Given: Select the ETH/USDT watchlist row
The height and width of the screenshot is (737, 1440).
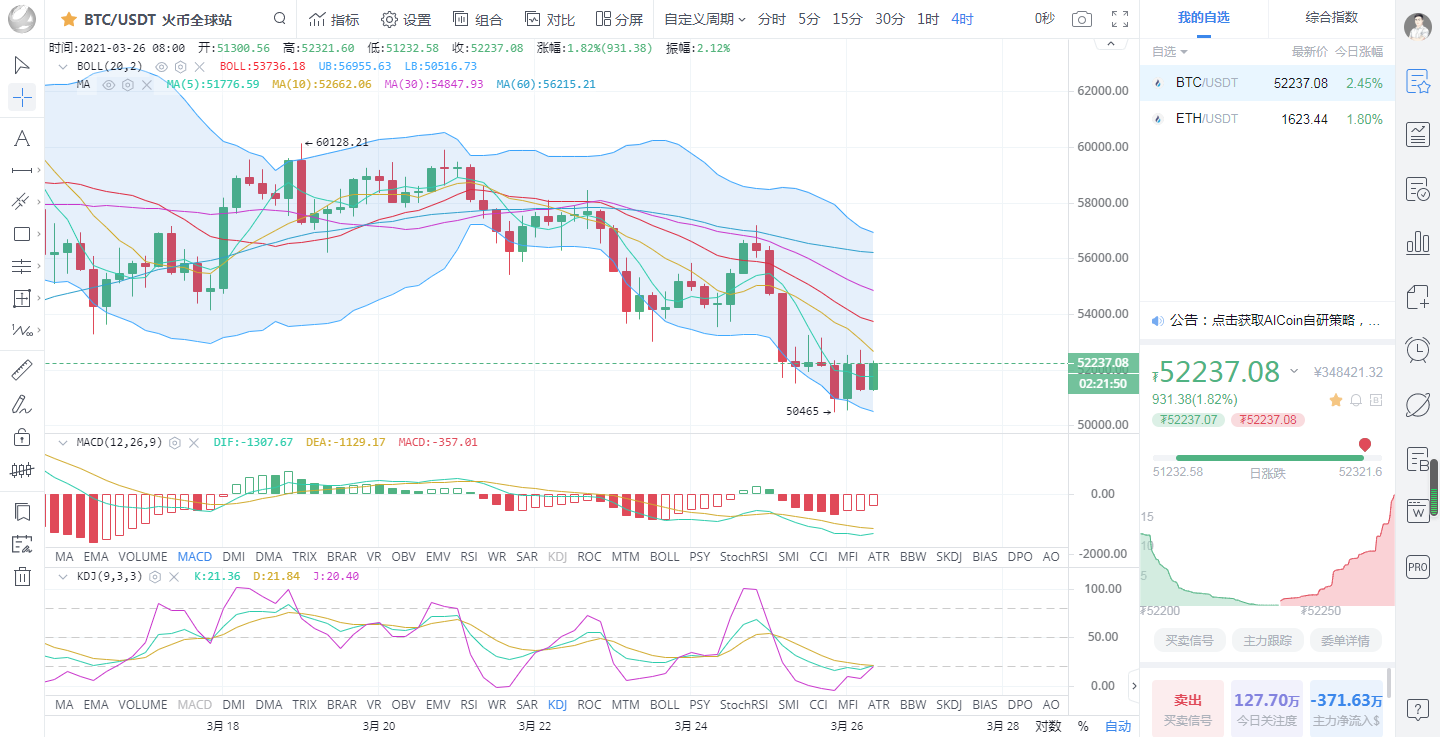Looking at the screenshot, I should pos(1267,119).
